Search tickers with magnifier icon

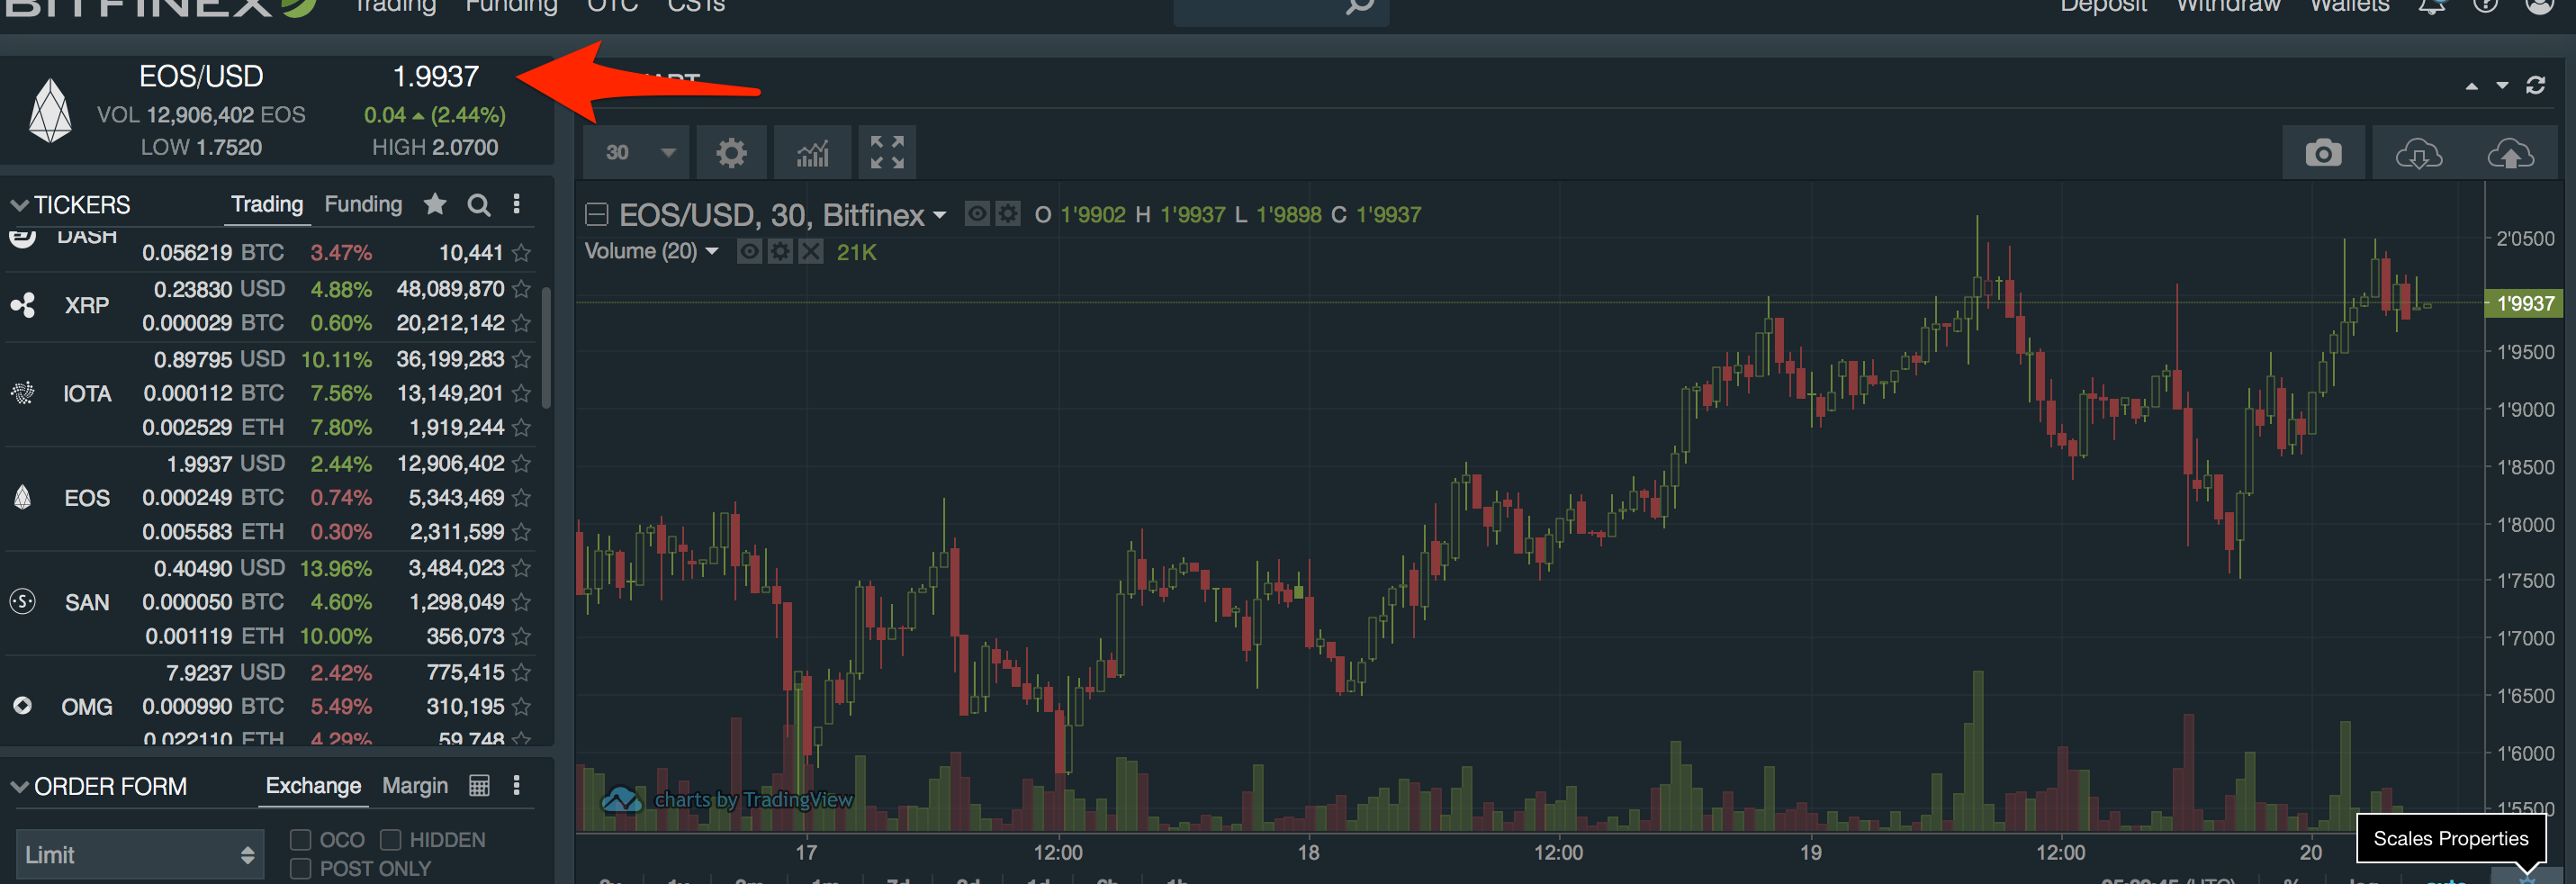pyautogui.click(x=479, y=204)
